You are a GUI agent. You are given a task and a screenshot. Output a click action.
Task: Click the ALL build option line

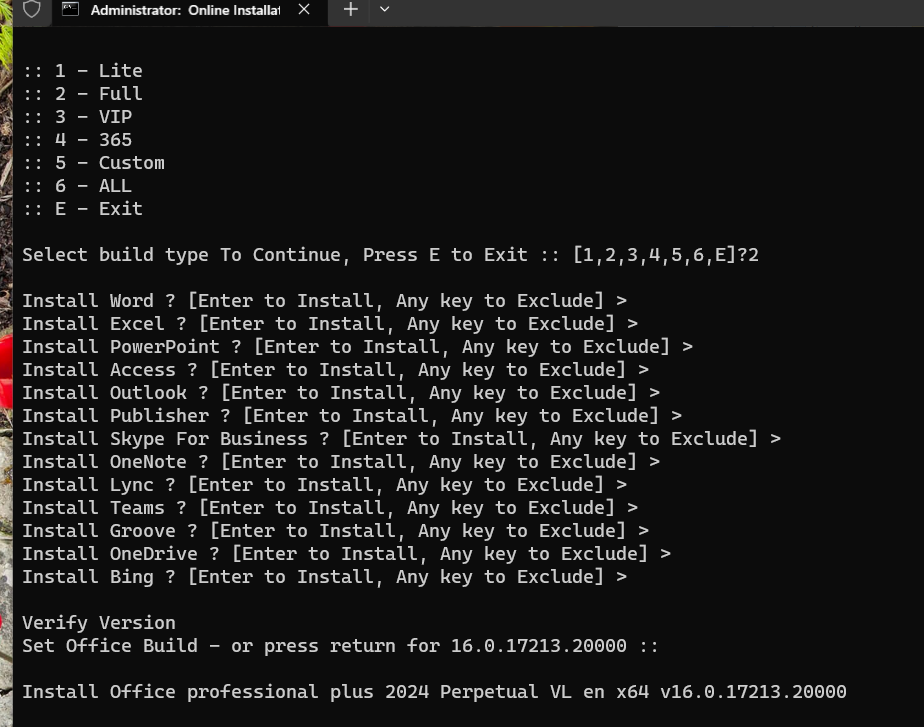click(77, 186)
